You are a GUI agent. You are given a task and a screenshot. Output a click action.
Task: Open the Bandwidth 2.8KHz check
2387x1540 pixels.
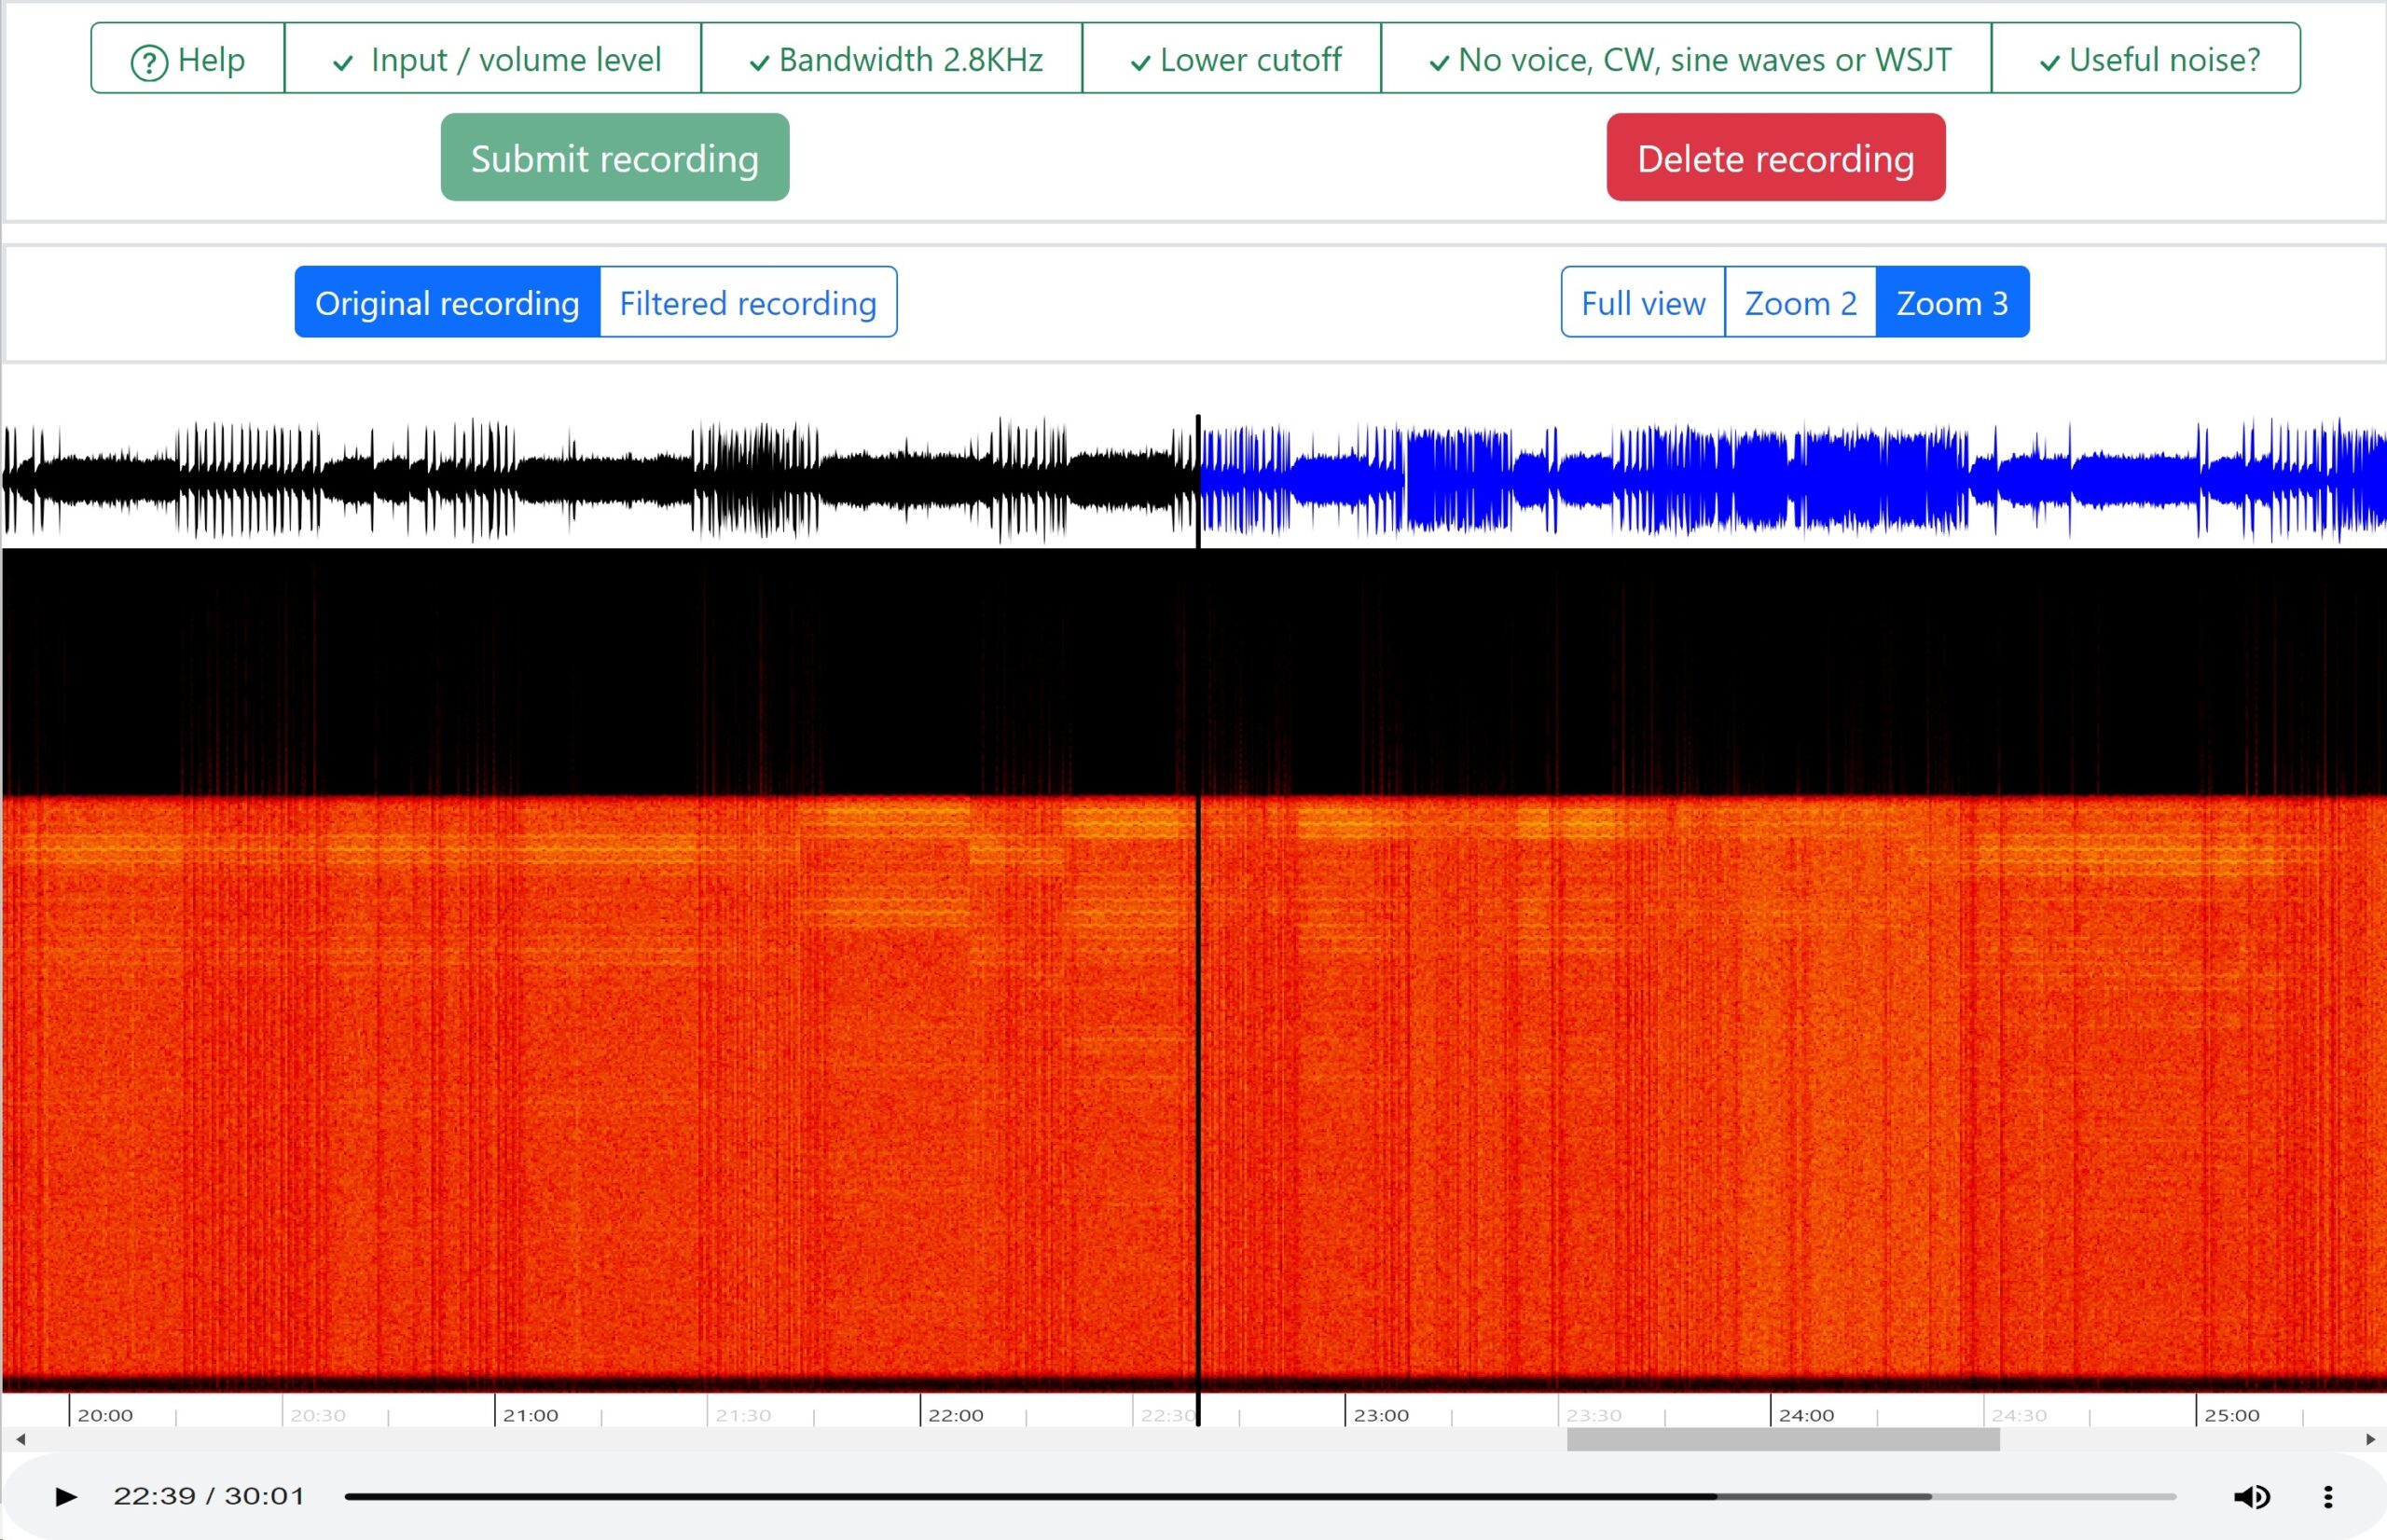892,59
